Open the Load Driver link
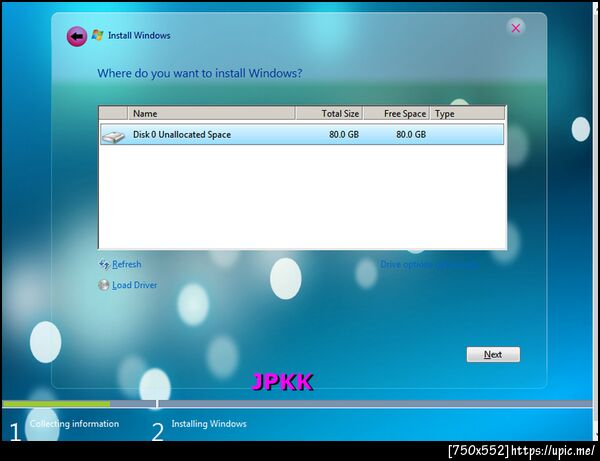Screen dimensions: 600x461 pyautogui.click(x=134, y=285)
